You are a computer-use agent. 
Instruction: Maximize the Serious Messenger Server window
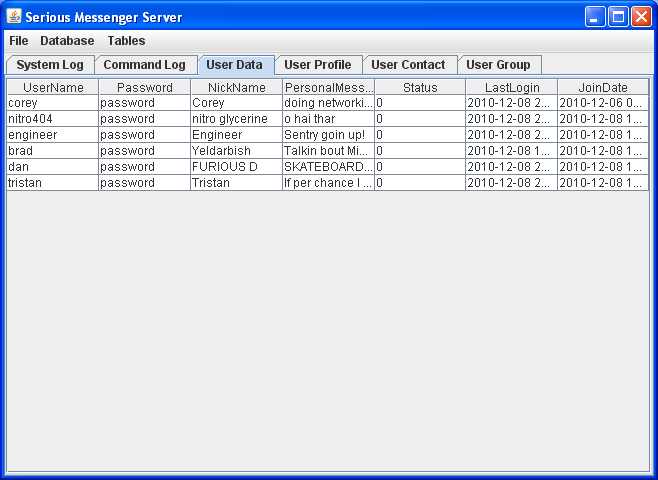[x=618, y=17]
